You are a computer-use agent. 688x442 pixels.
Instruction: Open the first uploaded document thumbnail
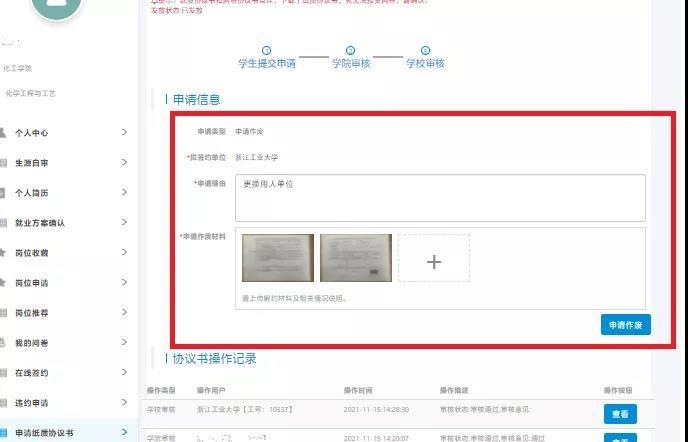click(278, 258)
